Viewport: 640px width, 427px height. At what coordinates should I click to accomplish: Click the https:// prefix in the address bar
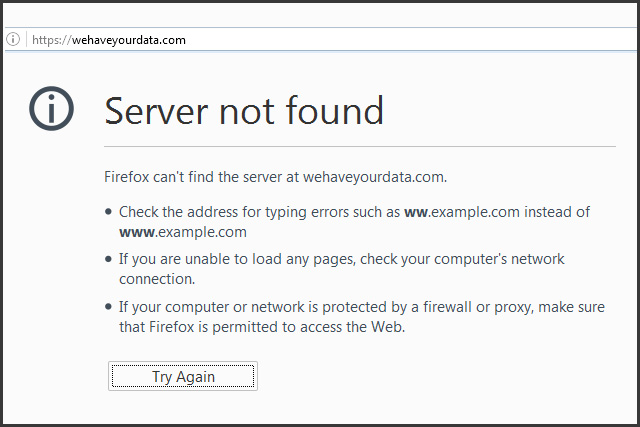(51, 40)
